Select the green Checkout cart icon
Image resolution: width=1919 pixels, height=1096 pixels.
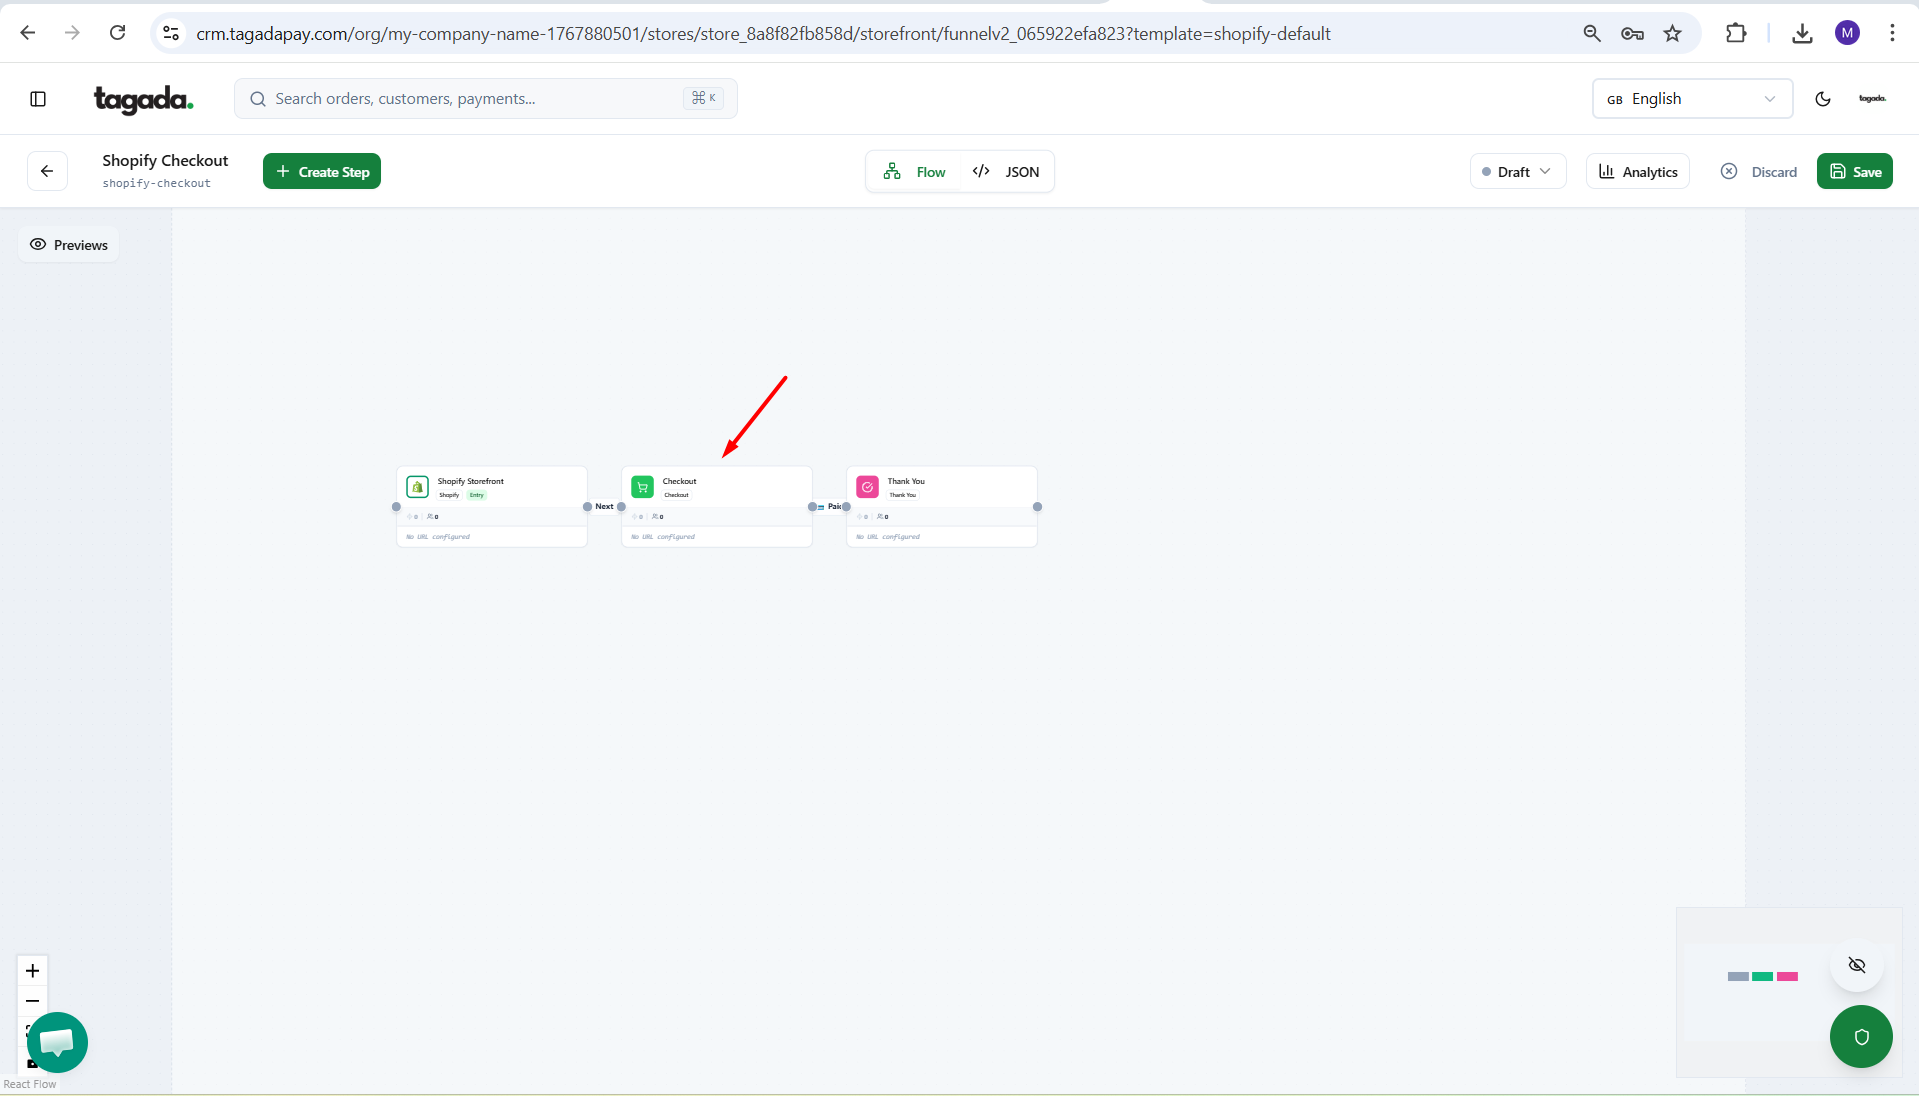643,487
